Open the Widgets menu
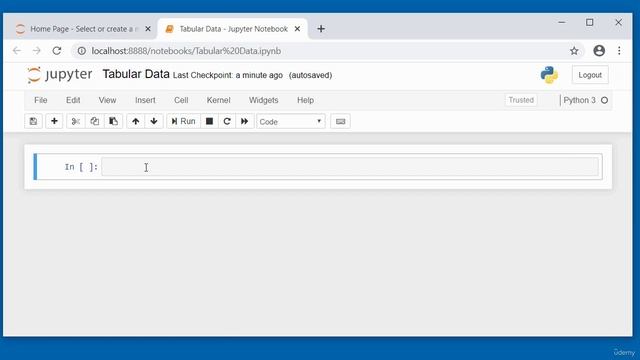This screenshot has width=640, height=360. pyautogui.click(x=264, y=100)
